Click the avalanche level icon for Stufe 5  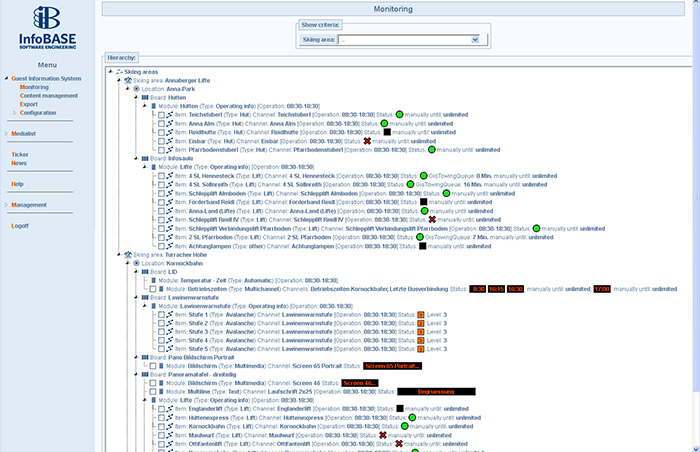pyautogui.click(x=421, y=349)
